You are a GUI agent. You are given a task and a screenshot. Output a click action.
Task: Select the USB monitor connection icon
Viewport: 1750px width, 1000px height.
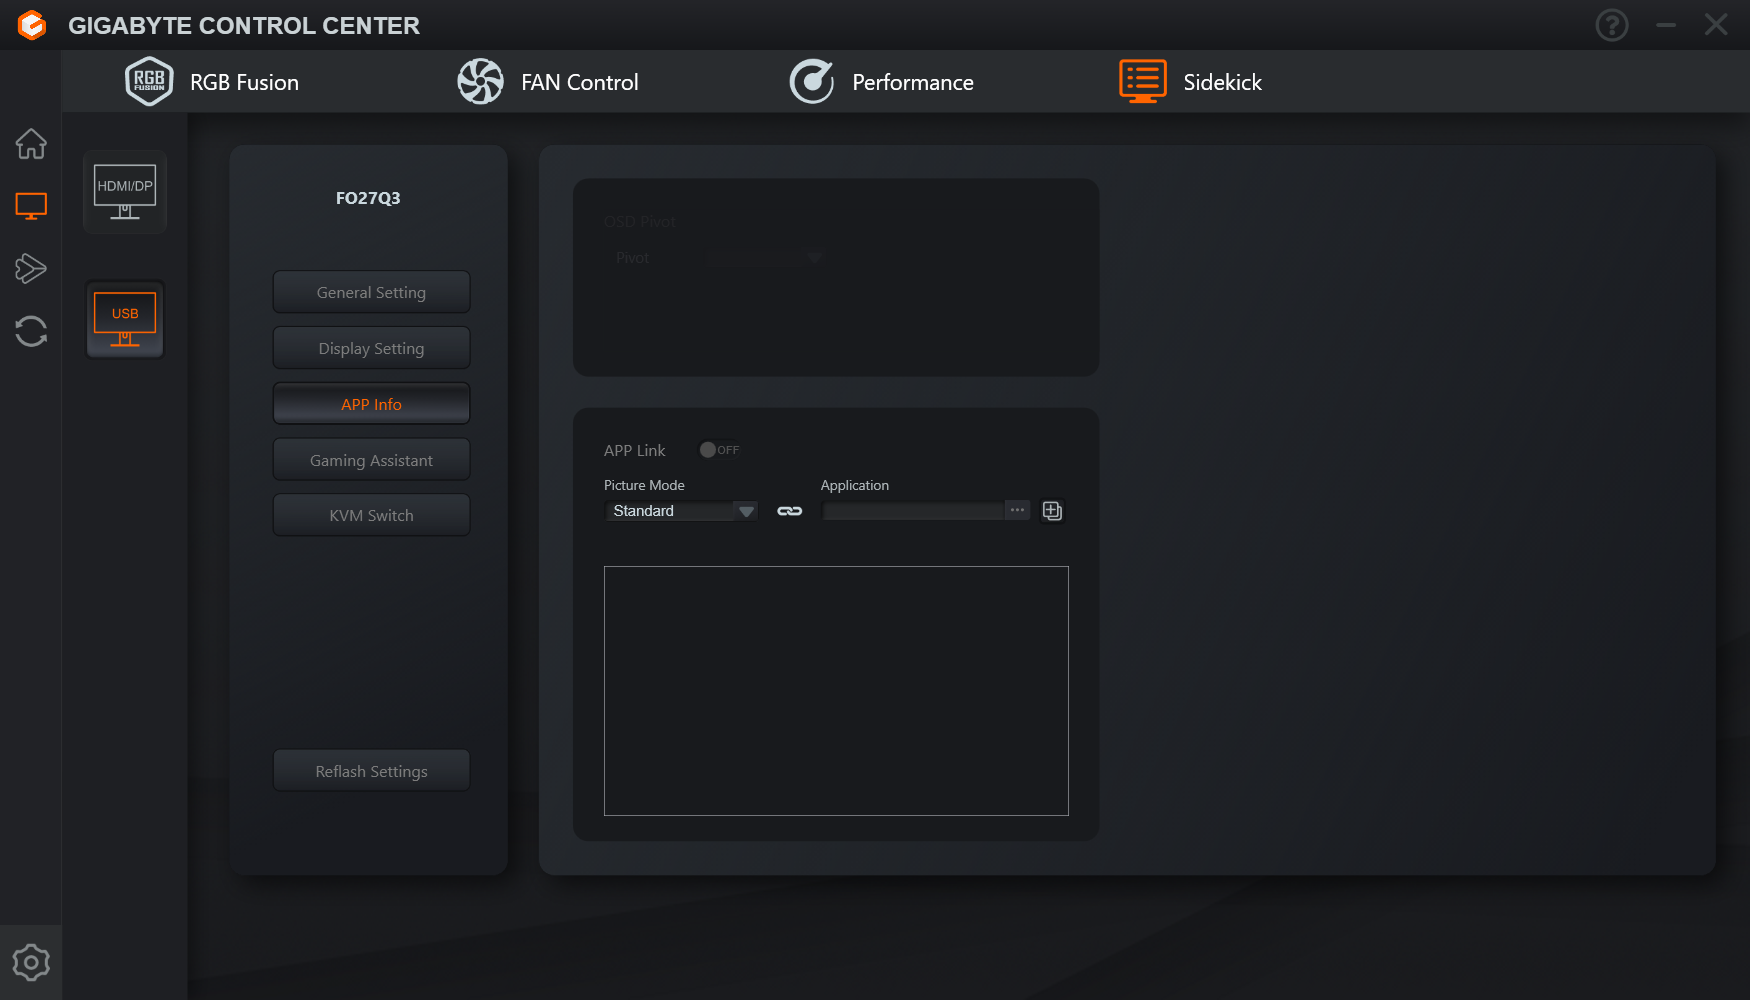click(125, 319)
